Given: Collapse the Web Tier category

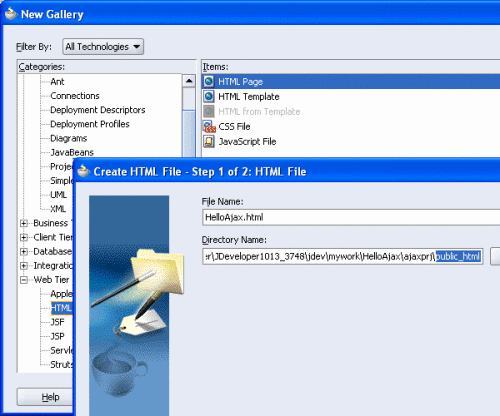Looking at the screenshot, I should point(24,280).
